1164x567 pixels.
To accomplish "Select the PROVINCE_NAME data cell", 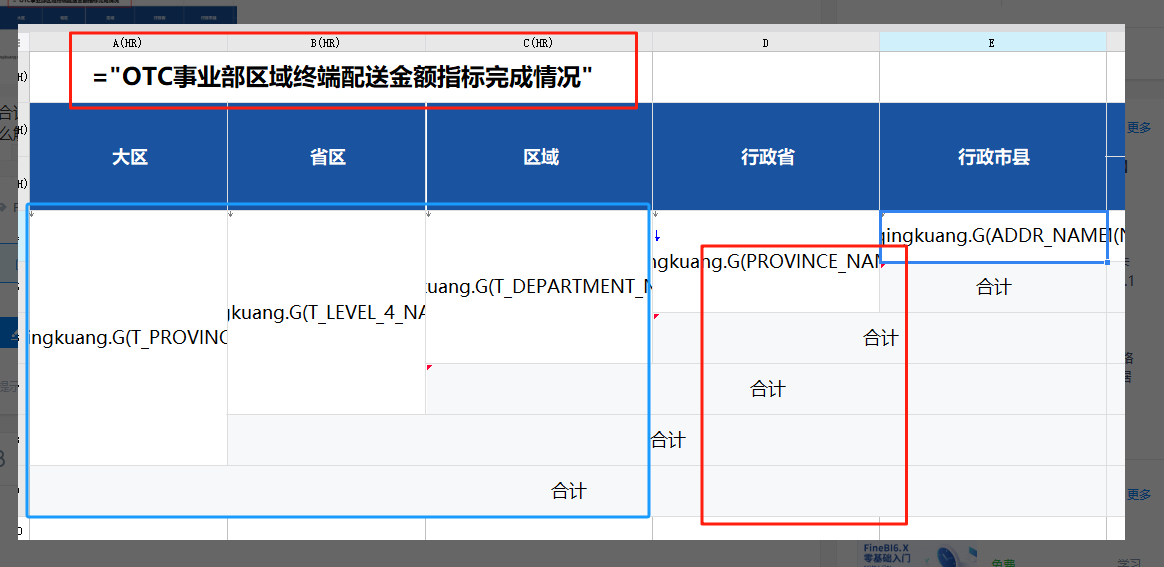I will [766, 261].
